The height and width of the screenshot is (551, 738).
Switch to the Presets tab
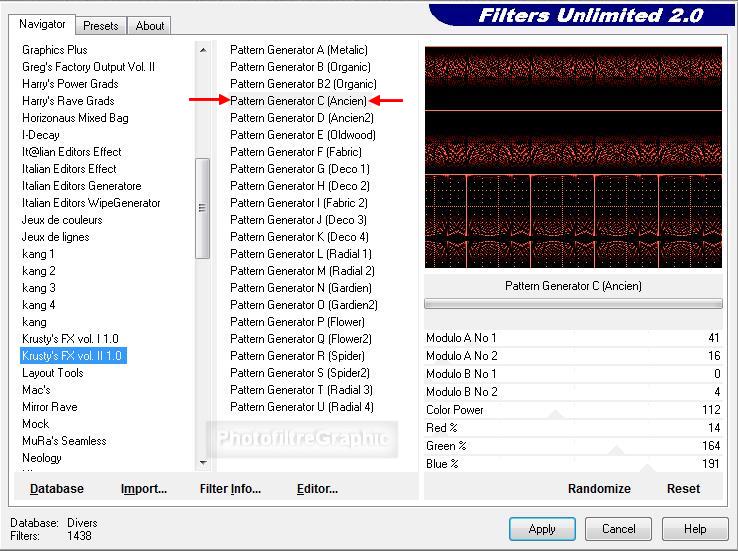pos(101,26)
